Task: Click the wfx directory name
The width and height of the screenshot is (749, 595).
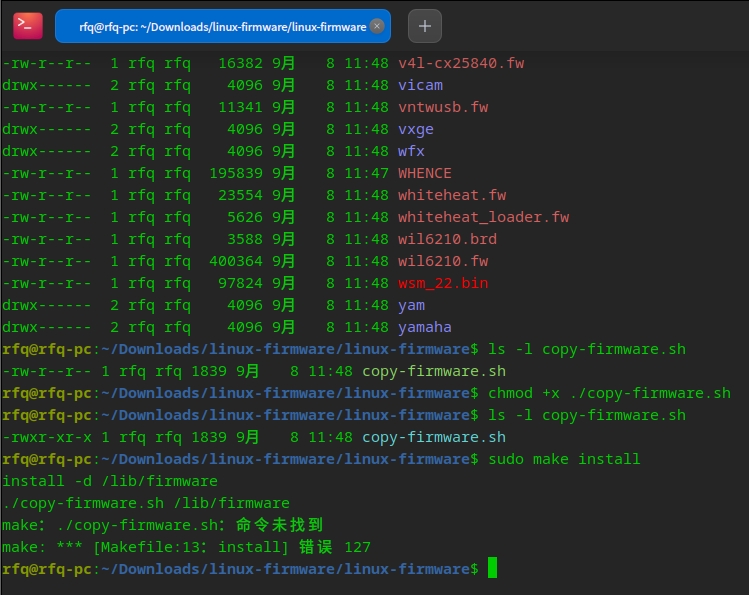Action: (411, 151)
